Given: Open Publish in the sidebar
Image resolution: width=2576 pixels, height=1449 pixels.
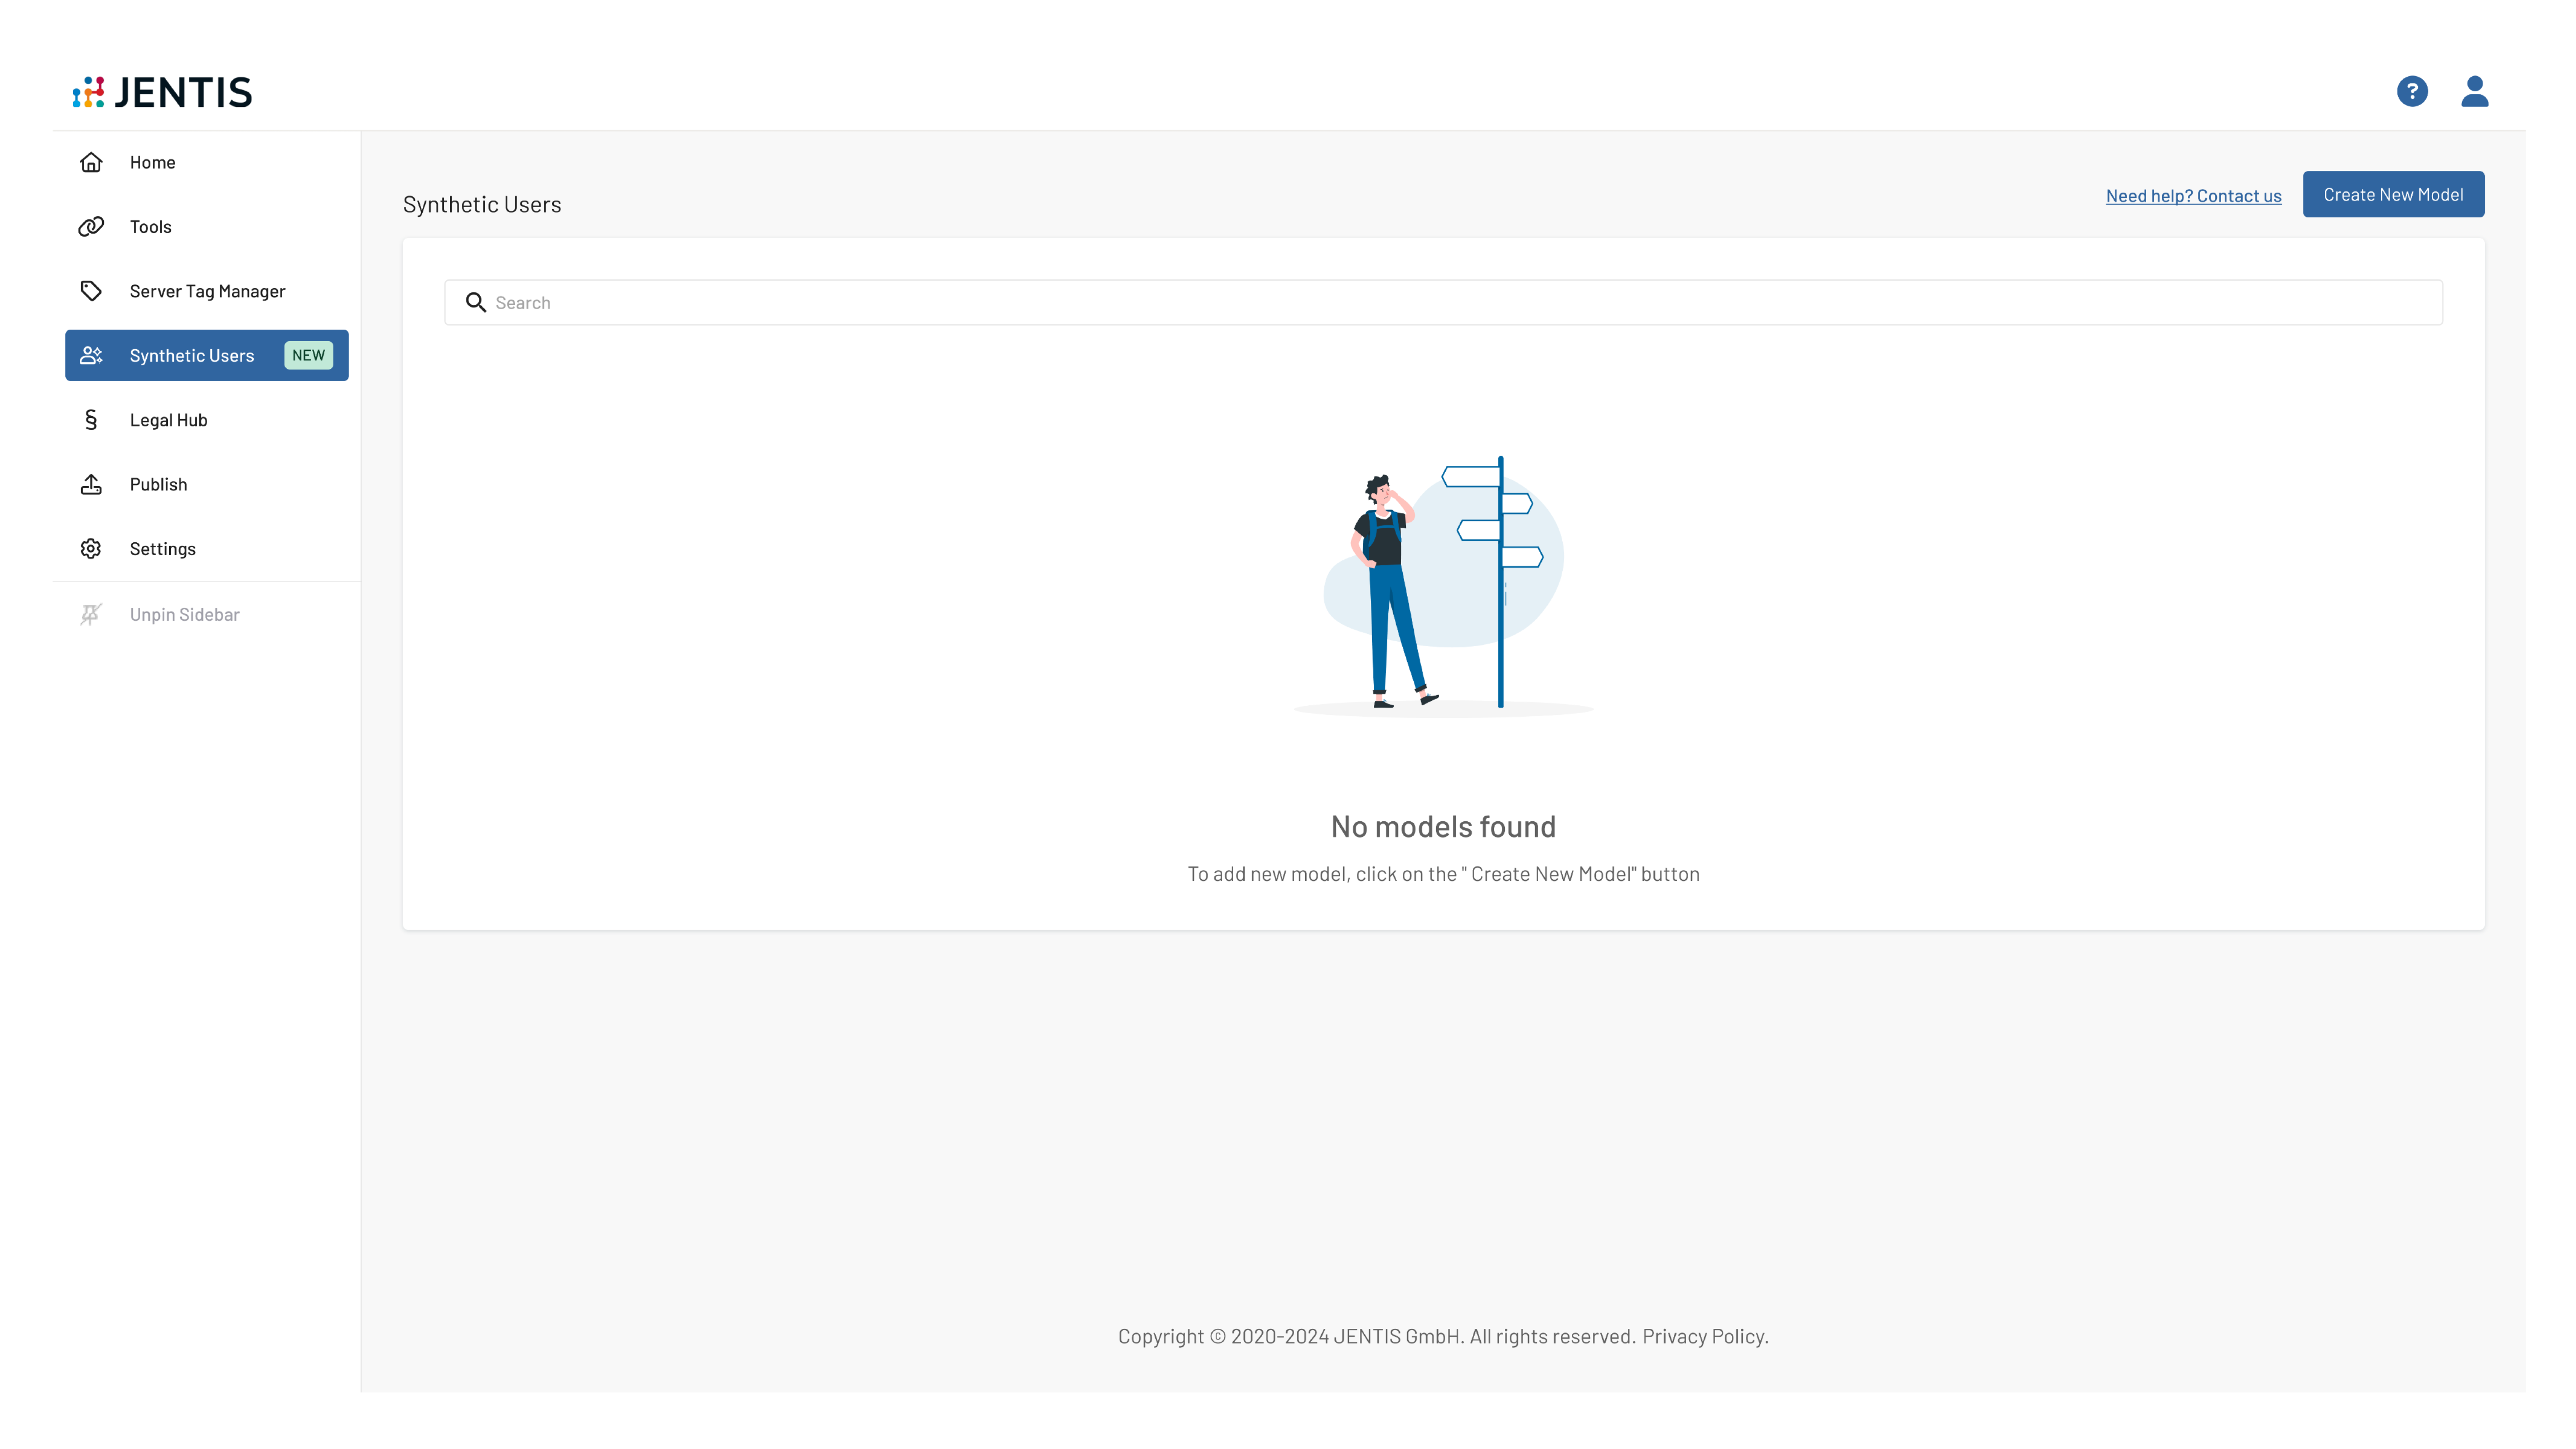Looking at the screenshot, I should coord(207,485).
